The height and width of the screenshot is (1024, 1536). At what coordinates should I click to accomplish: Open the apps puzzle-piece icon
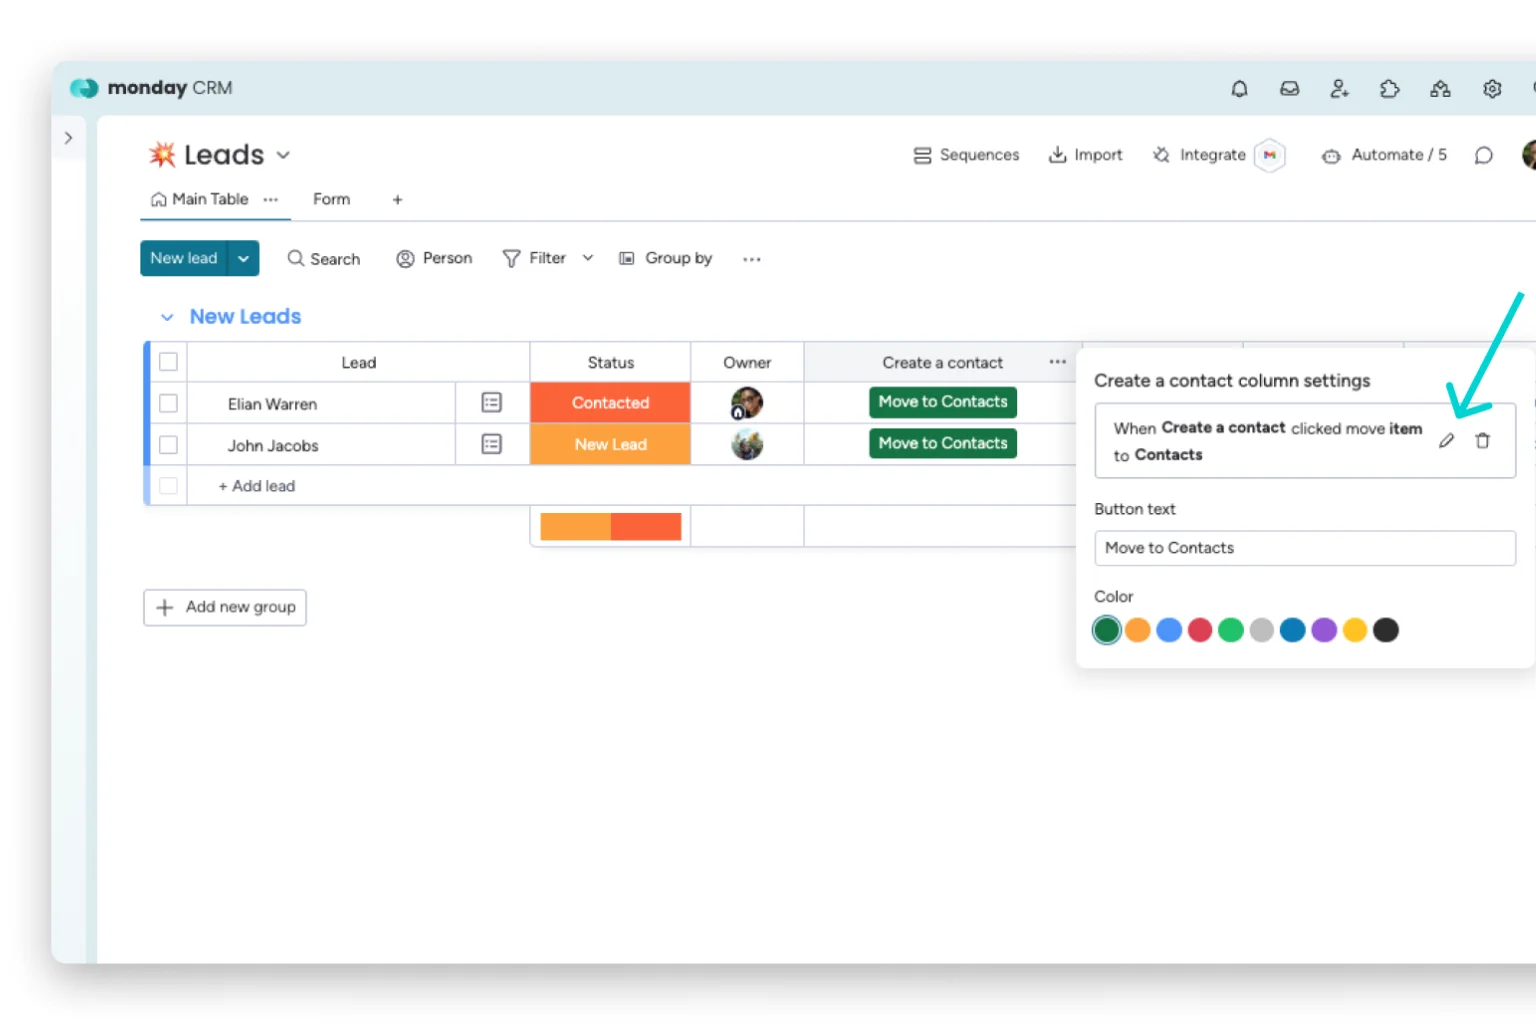(x=1390, y=89)
